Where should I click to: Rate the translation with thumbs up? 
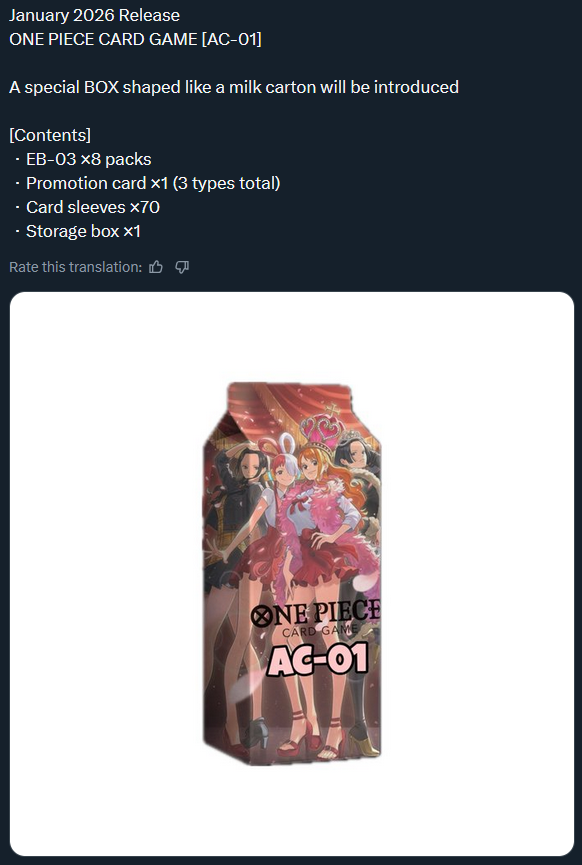pyautogui.click(x=156, y=267)
